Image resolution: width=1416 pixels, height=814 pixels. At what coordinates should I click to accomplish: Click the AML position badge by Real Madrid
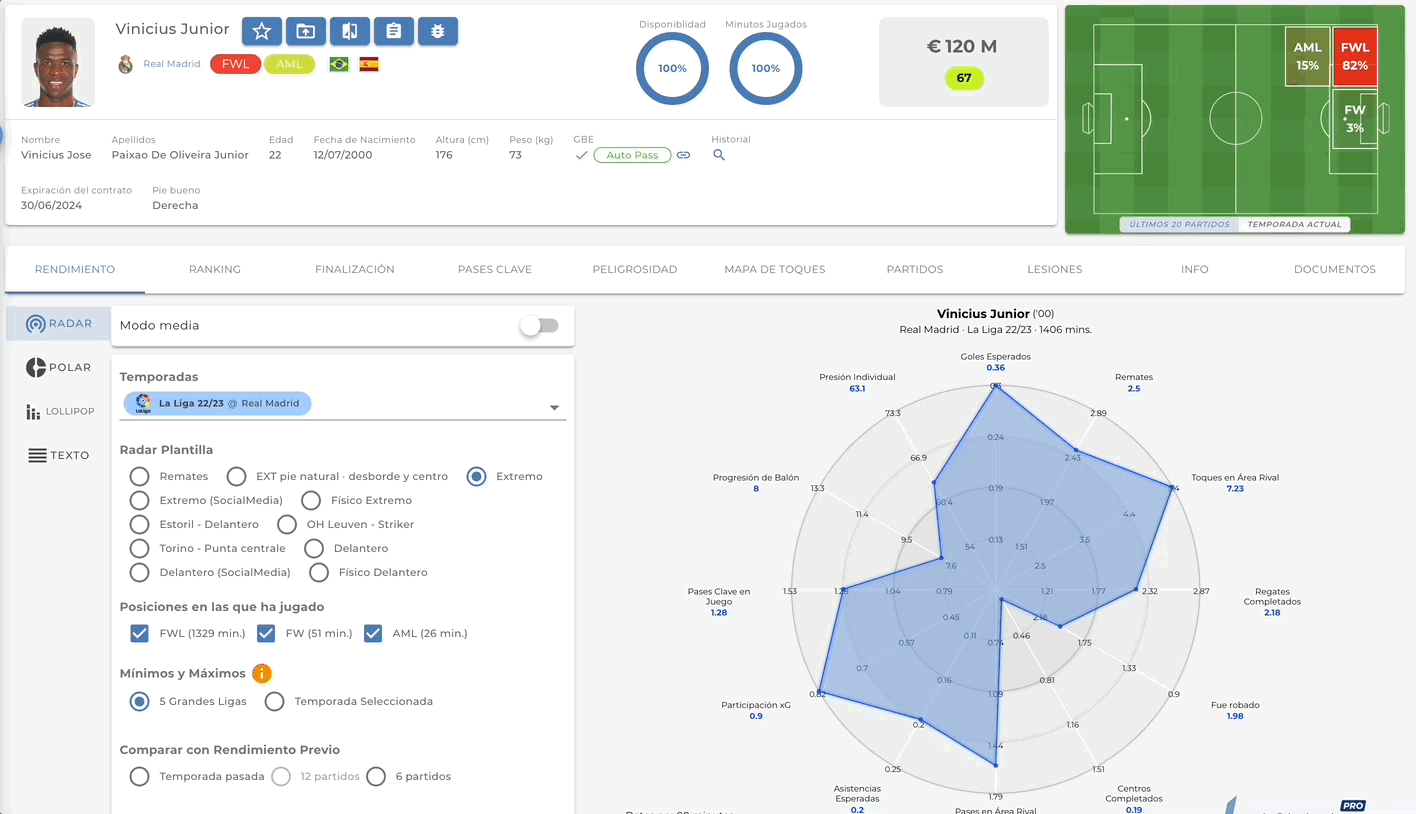coord(289,64)
